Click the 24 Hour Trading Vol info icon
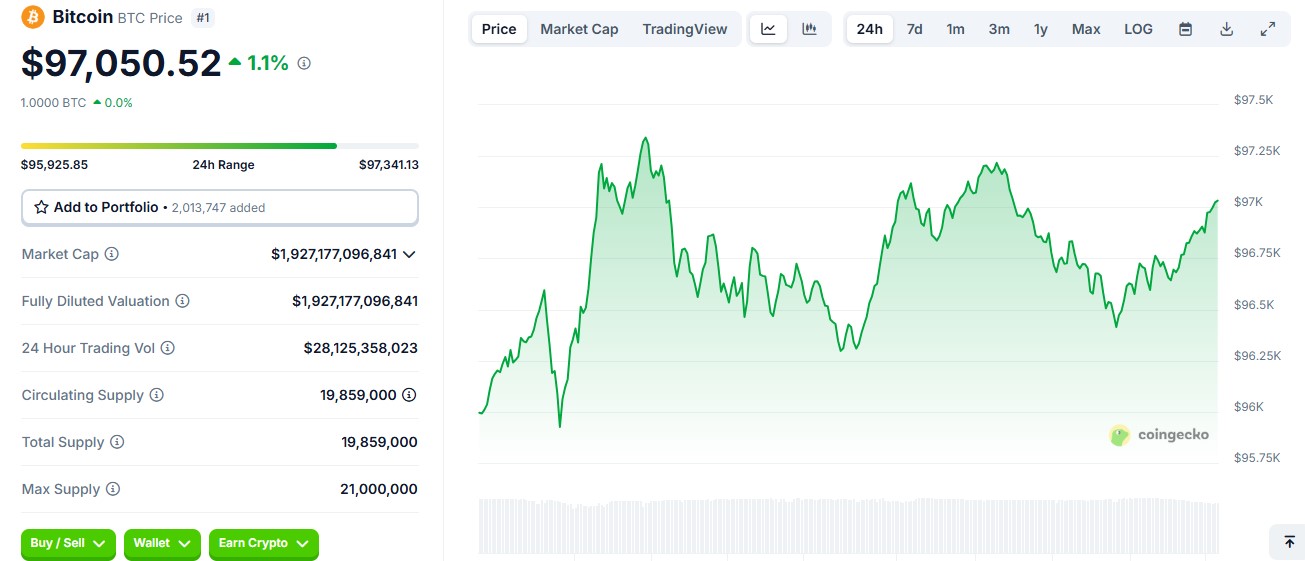Screen dimensions: 1305x561 pos(168,348)
